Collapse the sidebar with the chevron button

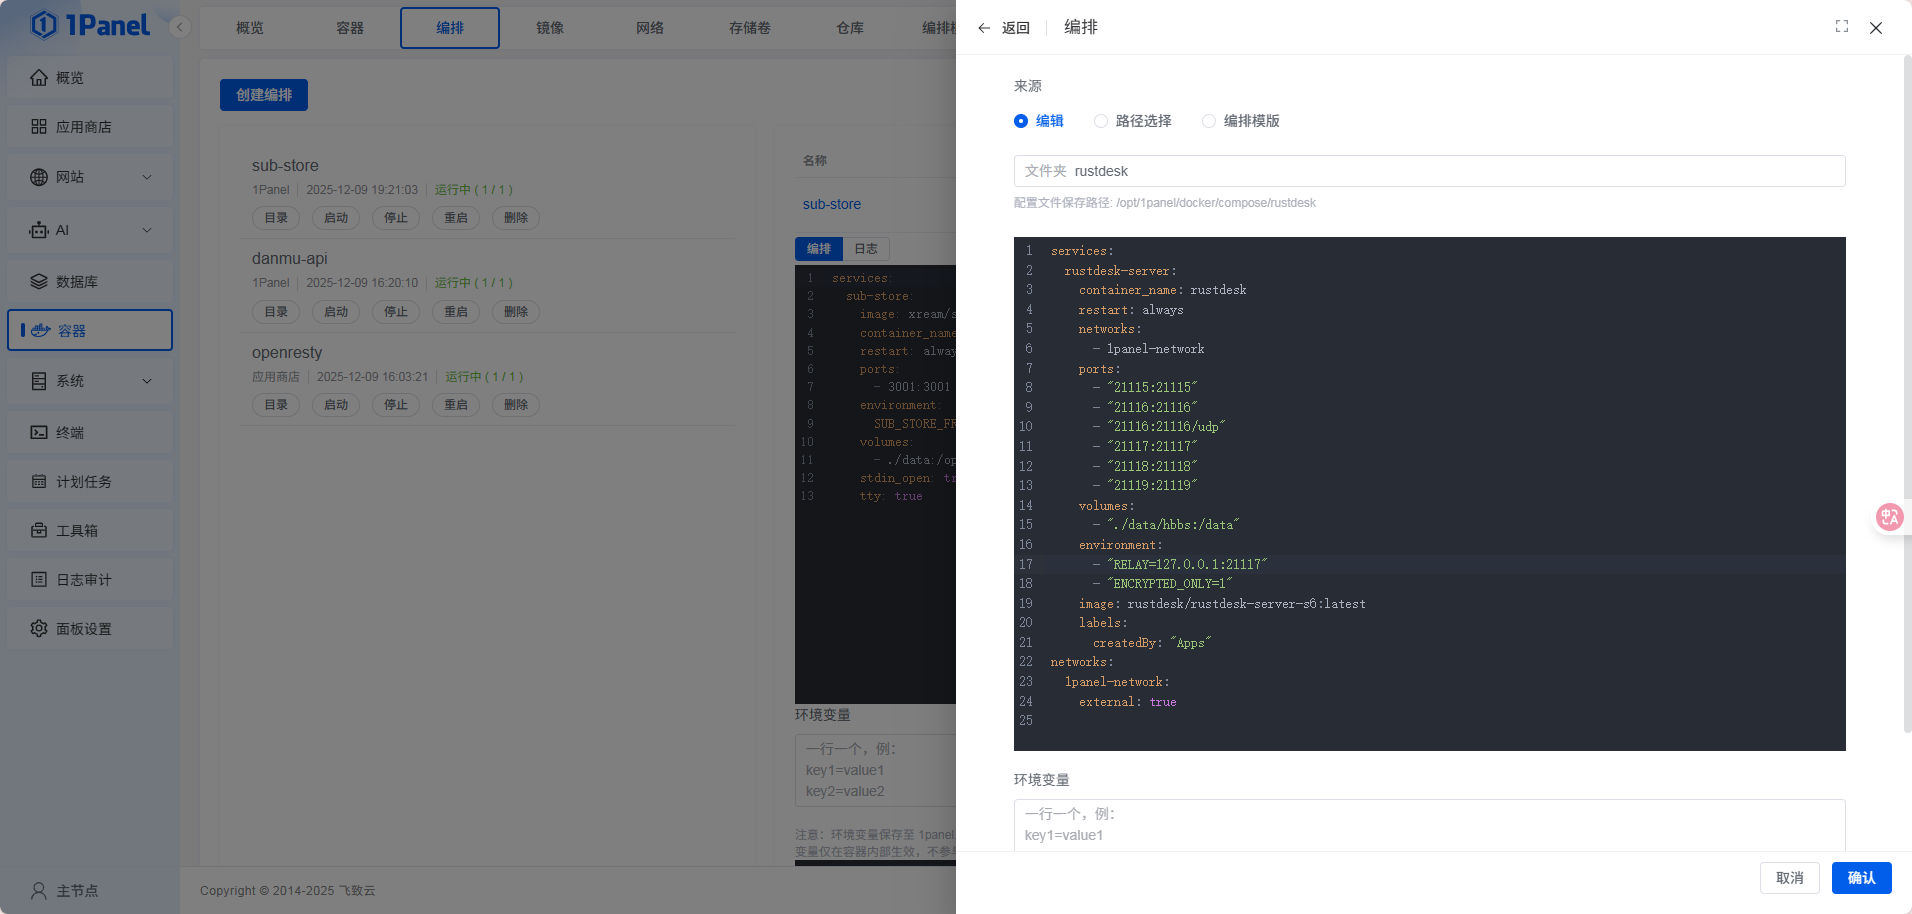pyautogui.click(x=180, y=27)
